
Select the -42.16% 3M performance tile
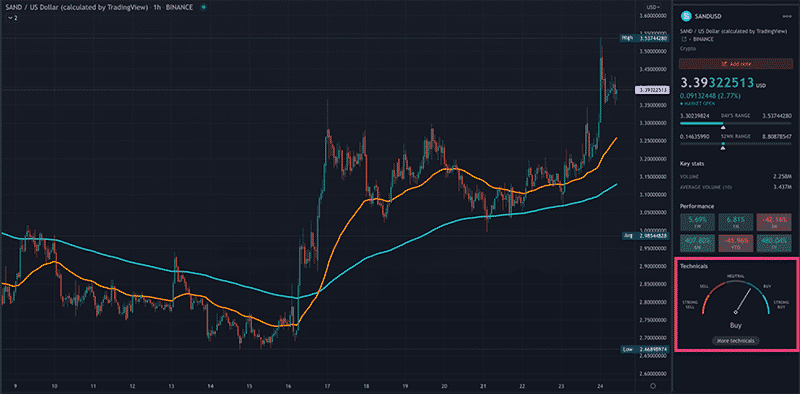pos(773,223)
